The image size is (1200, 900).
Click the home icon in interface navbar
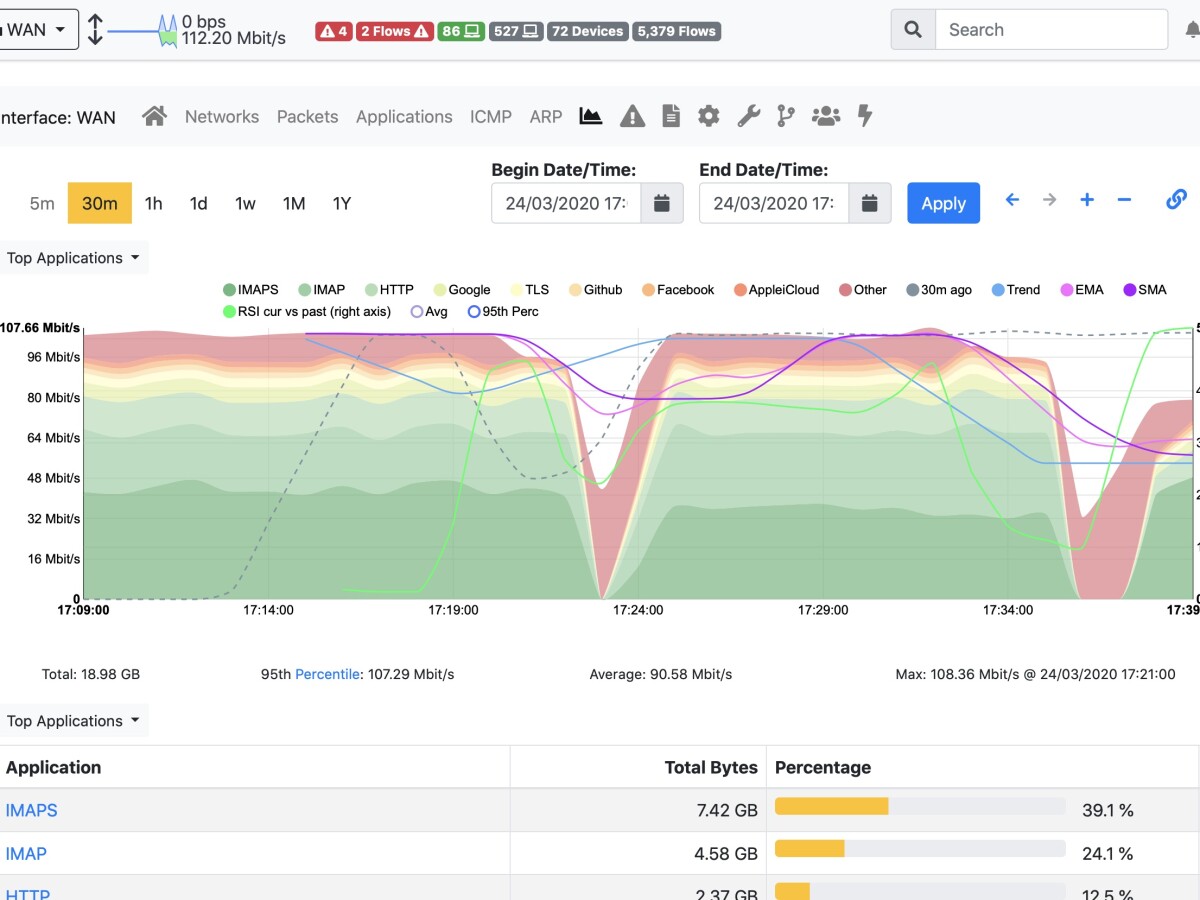pyautogui.click(x=154, y=117)
